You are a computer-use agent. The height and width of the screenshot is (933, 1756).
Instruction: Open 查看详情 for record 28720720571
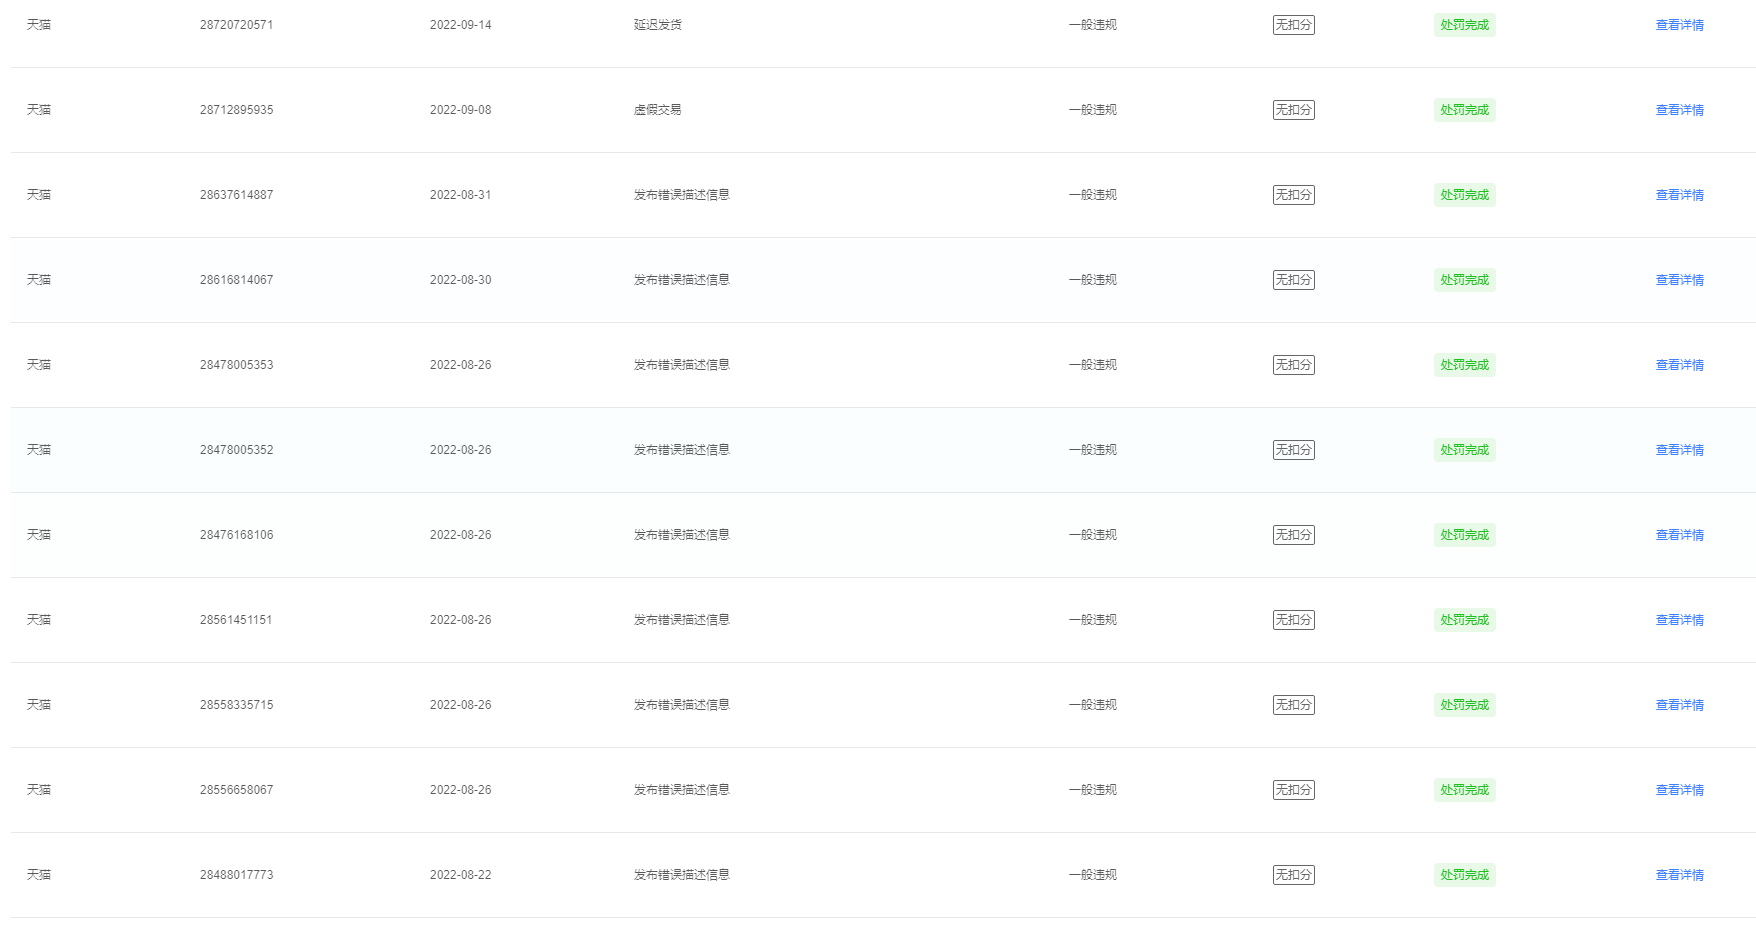[x=1679, y=25]
